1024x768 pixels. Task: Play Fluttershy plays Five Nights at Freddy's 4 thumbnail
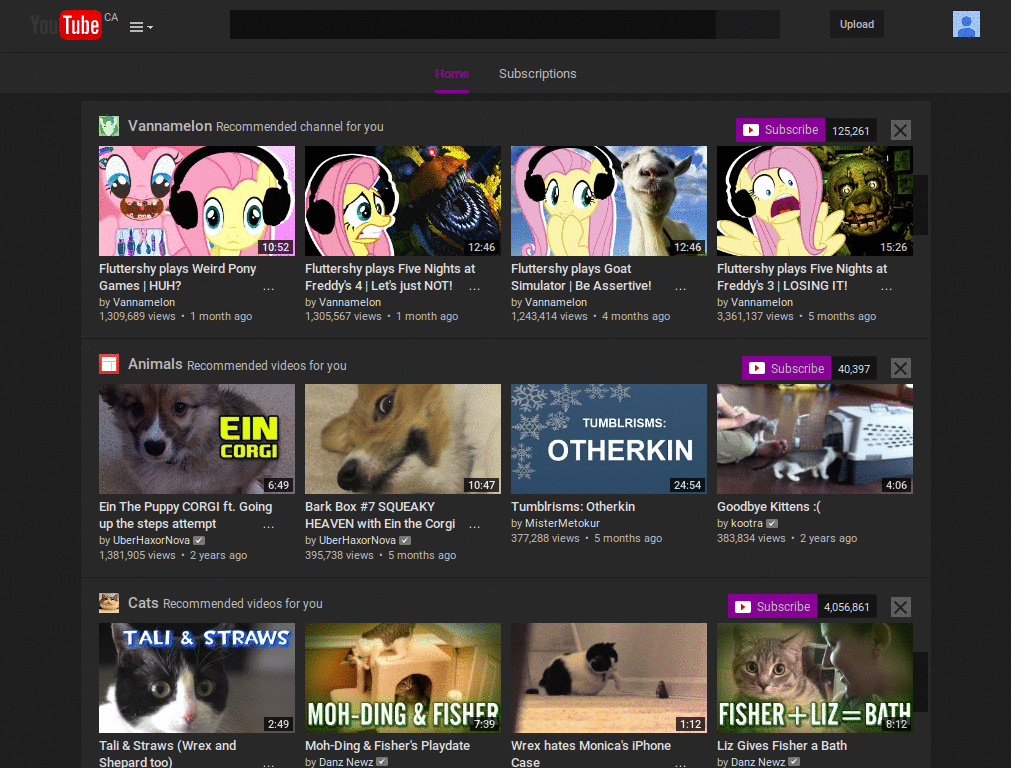[x=403, y=201]
